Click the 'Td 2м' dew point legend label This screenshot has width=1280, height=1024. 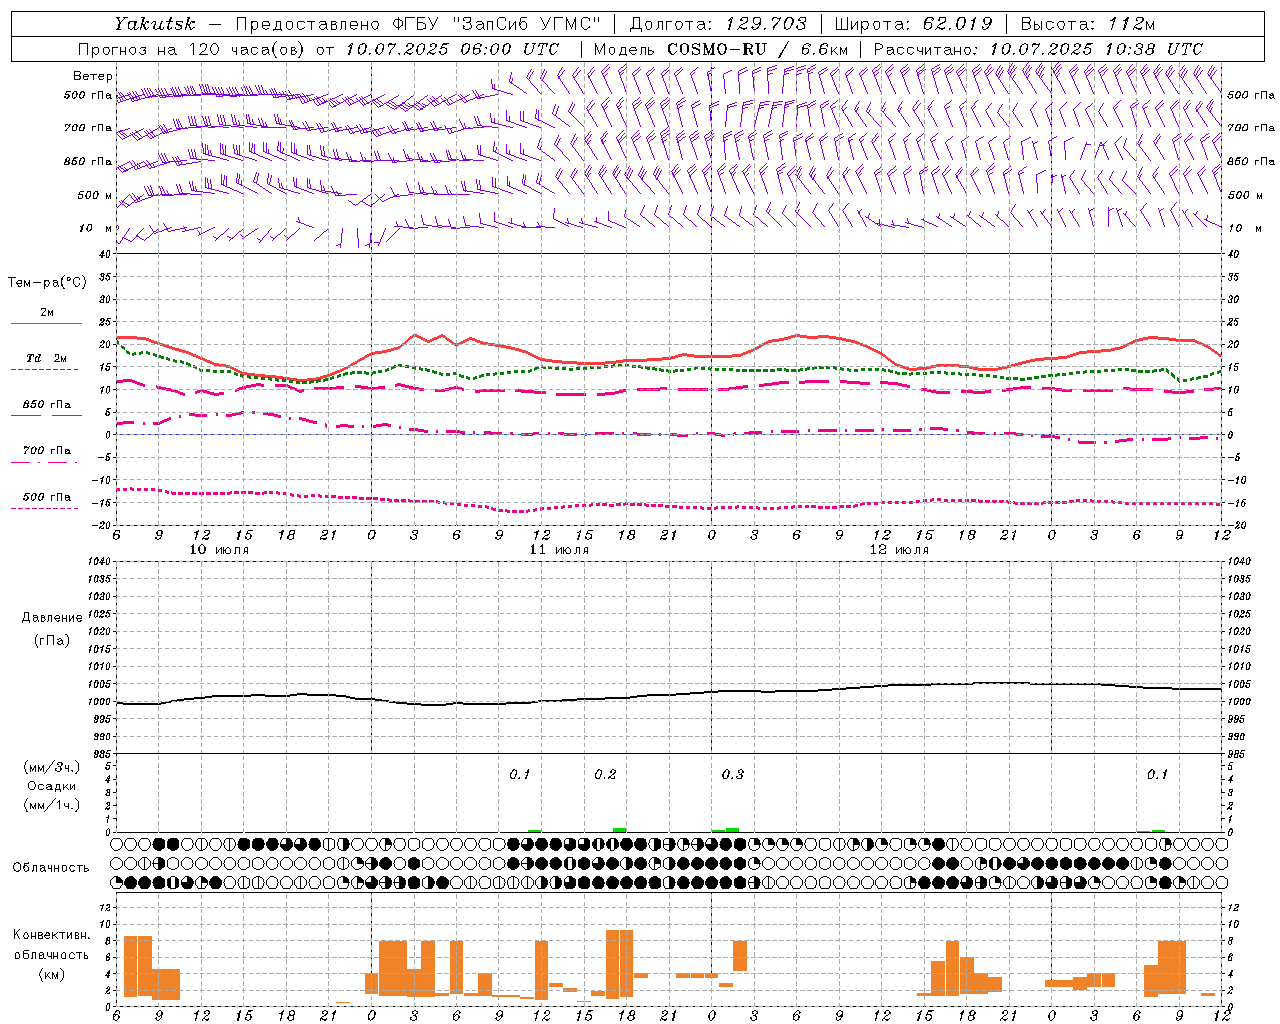click(x=47, y=358)
